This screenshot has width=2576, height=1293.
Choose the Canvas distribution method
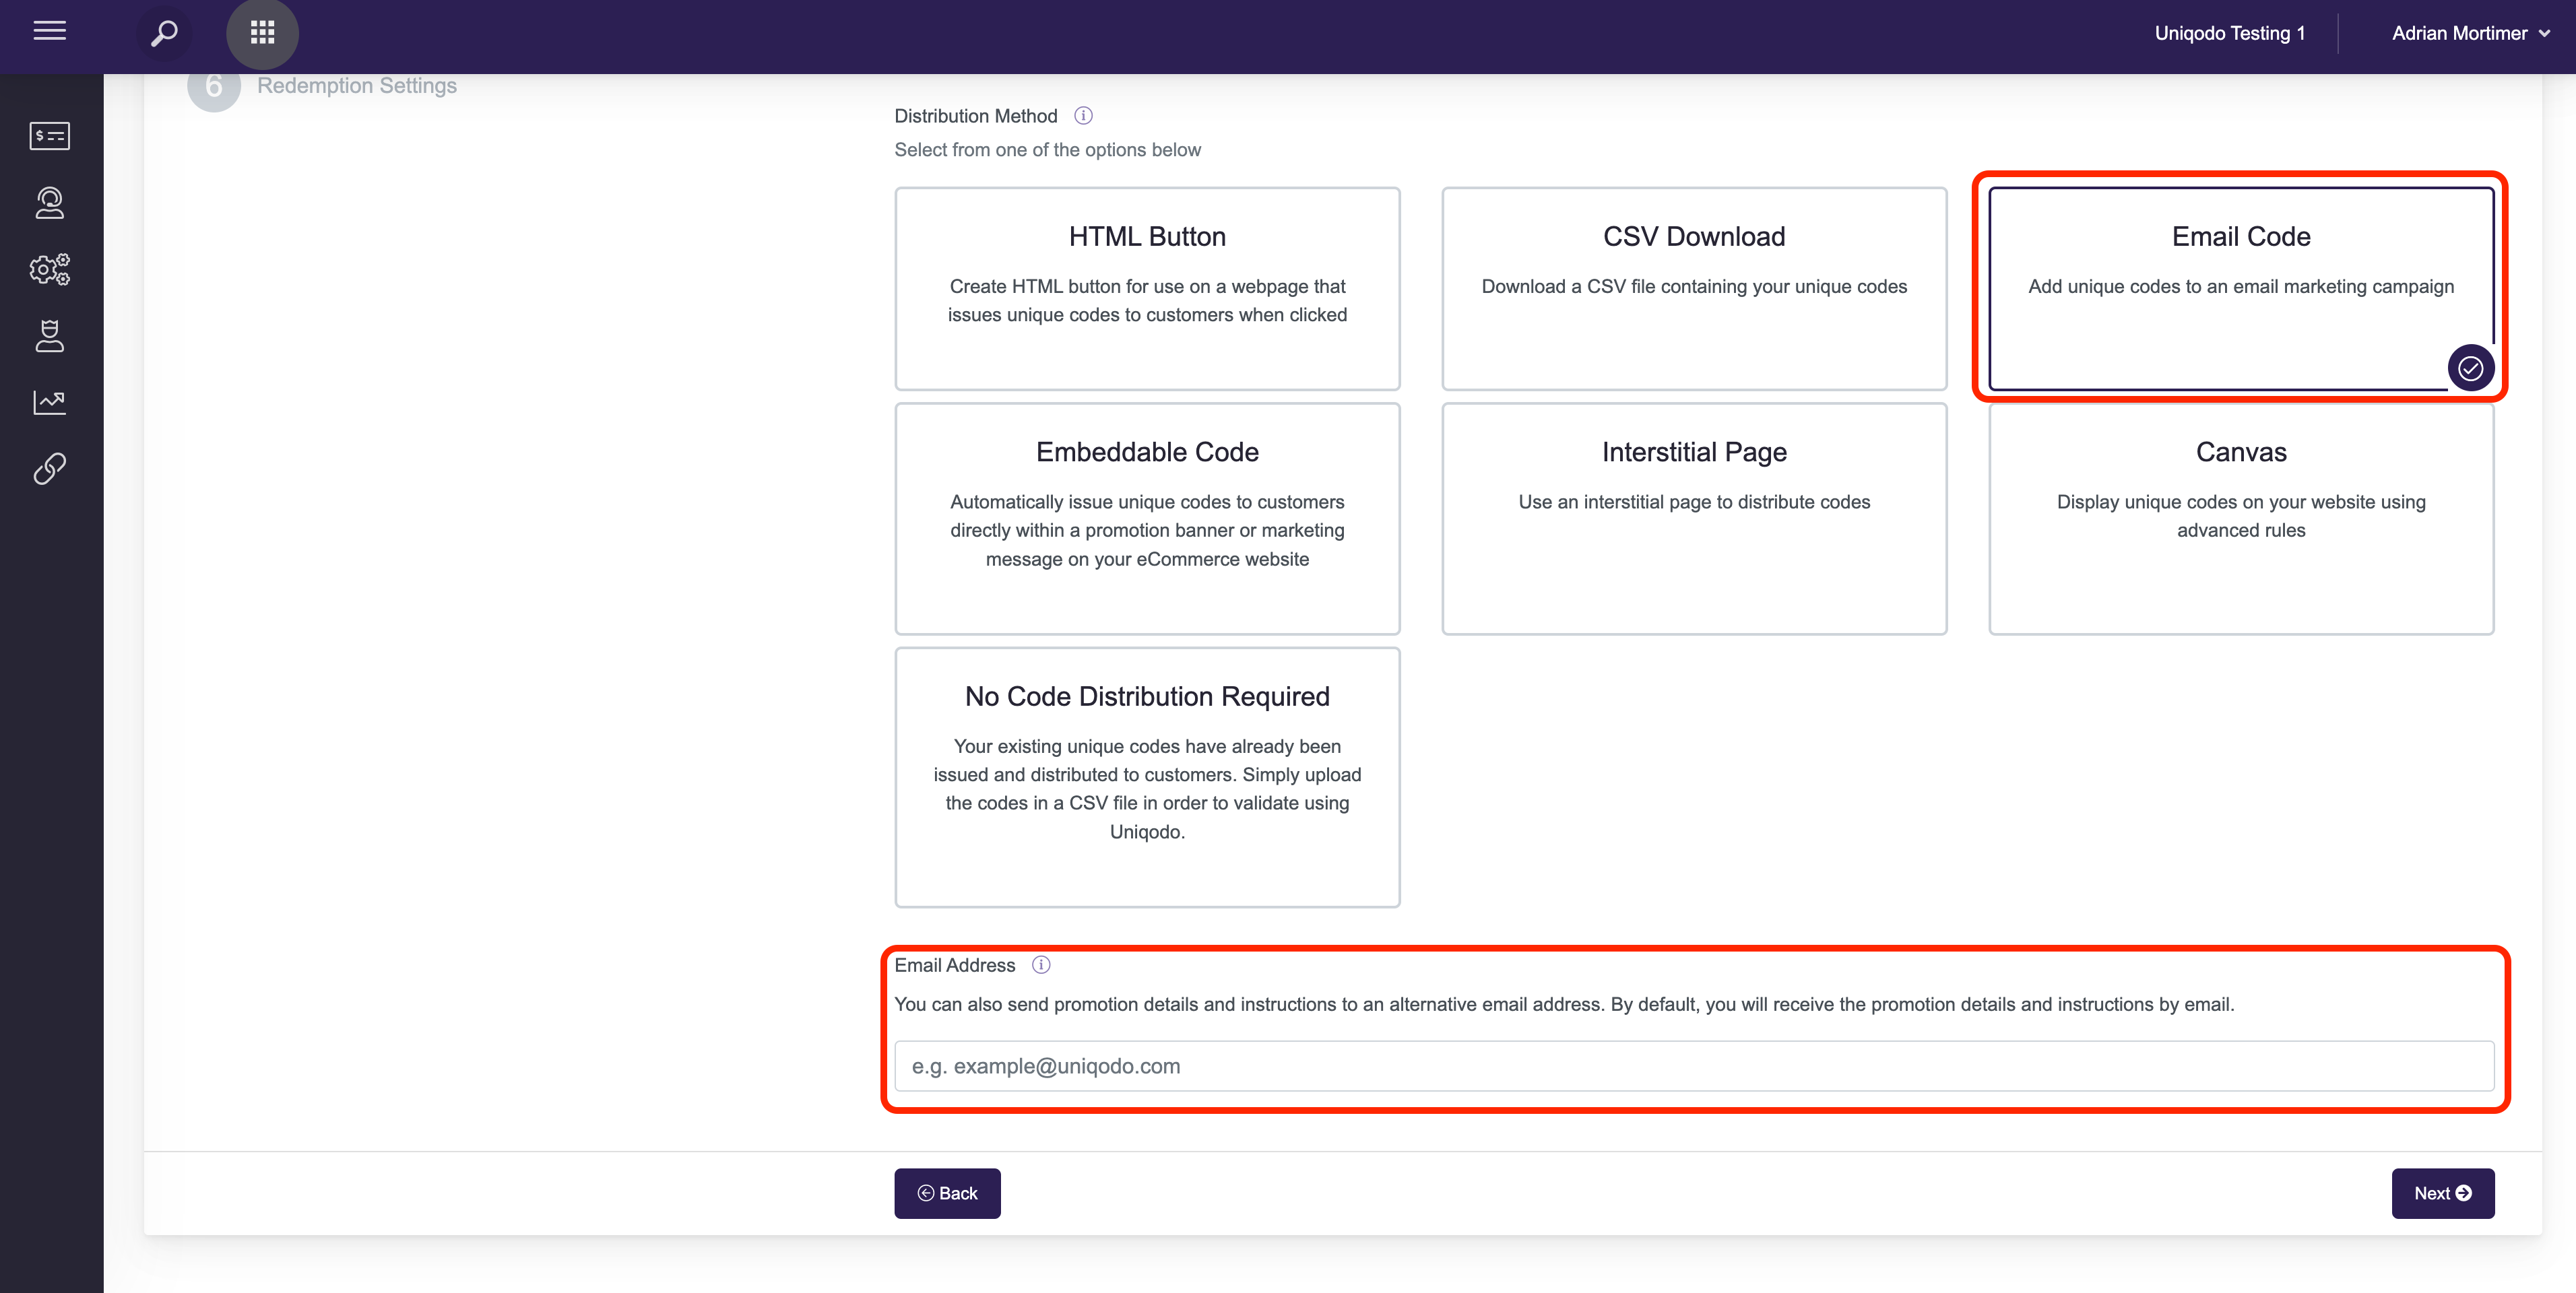coord(2241,518)
